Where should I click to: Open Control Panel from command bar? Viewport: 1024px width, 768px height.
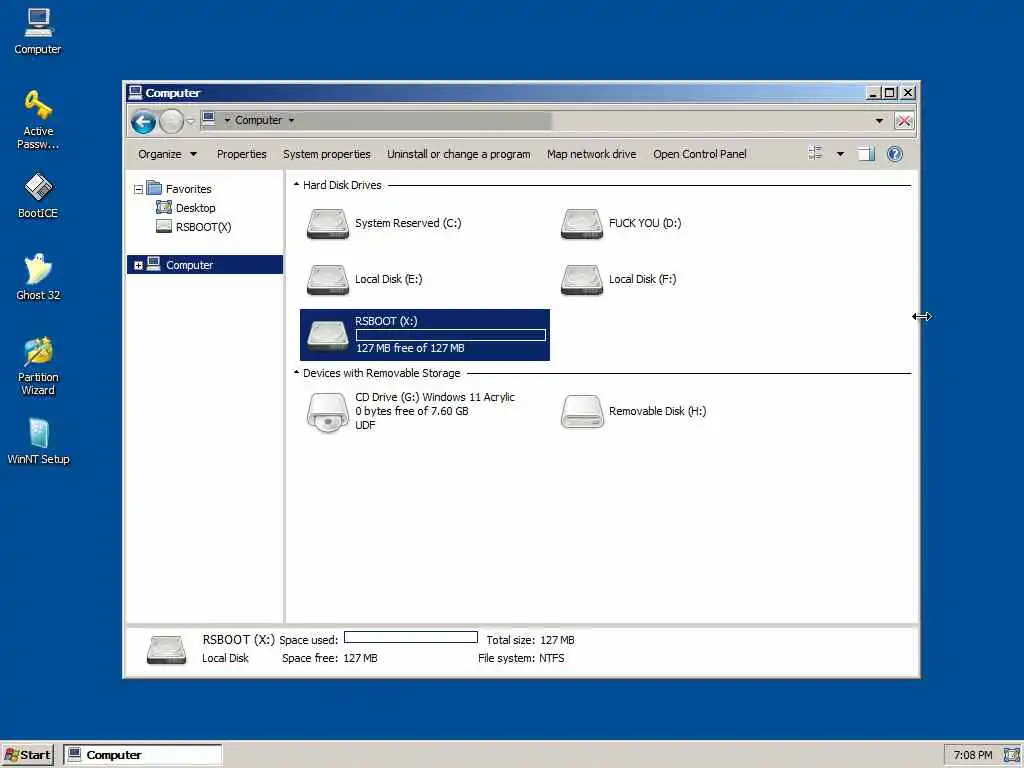[x=699, y=154]
